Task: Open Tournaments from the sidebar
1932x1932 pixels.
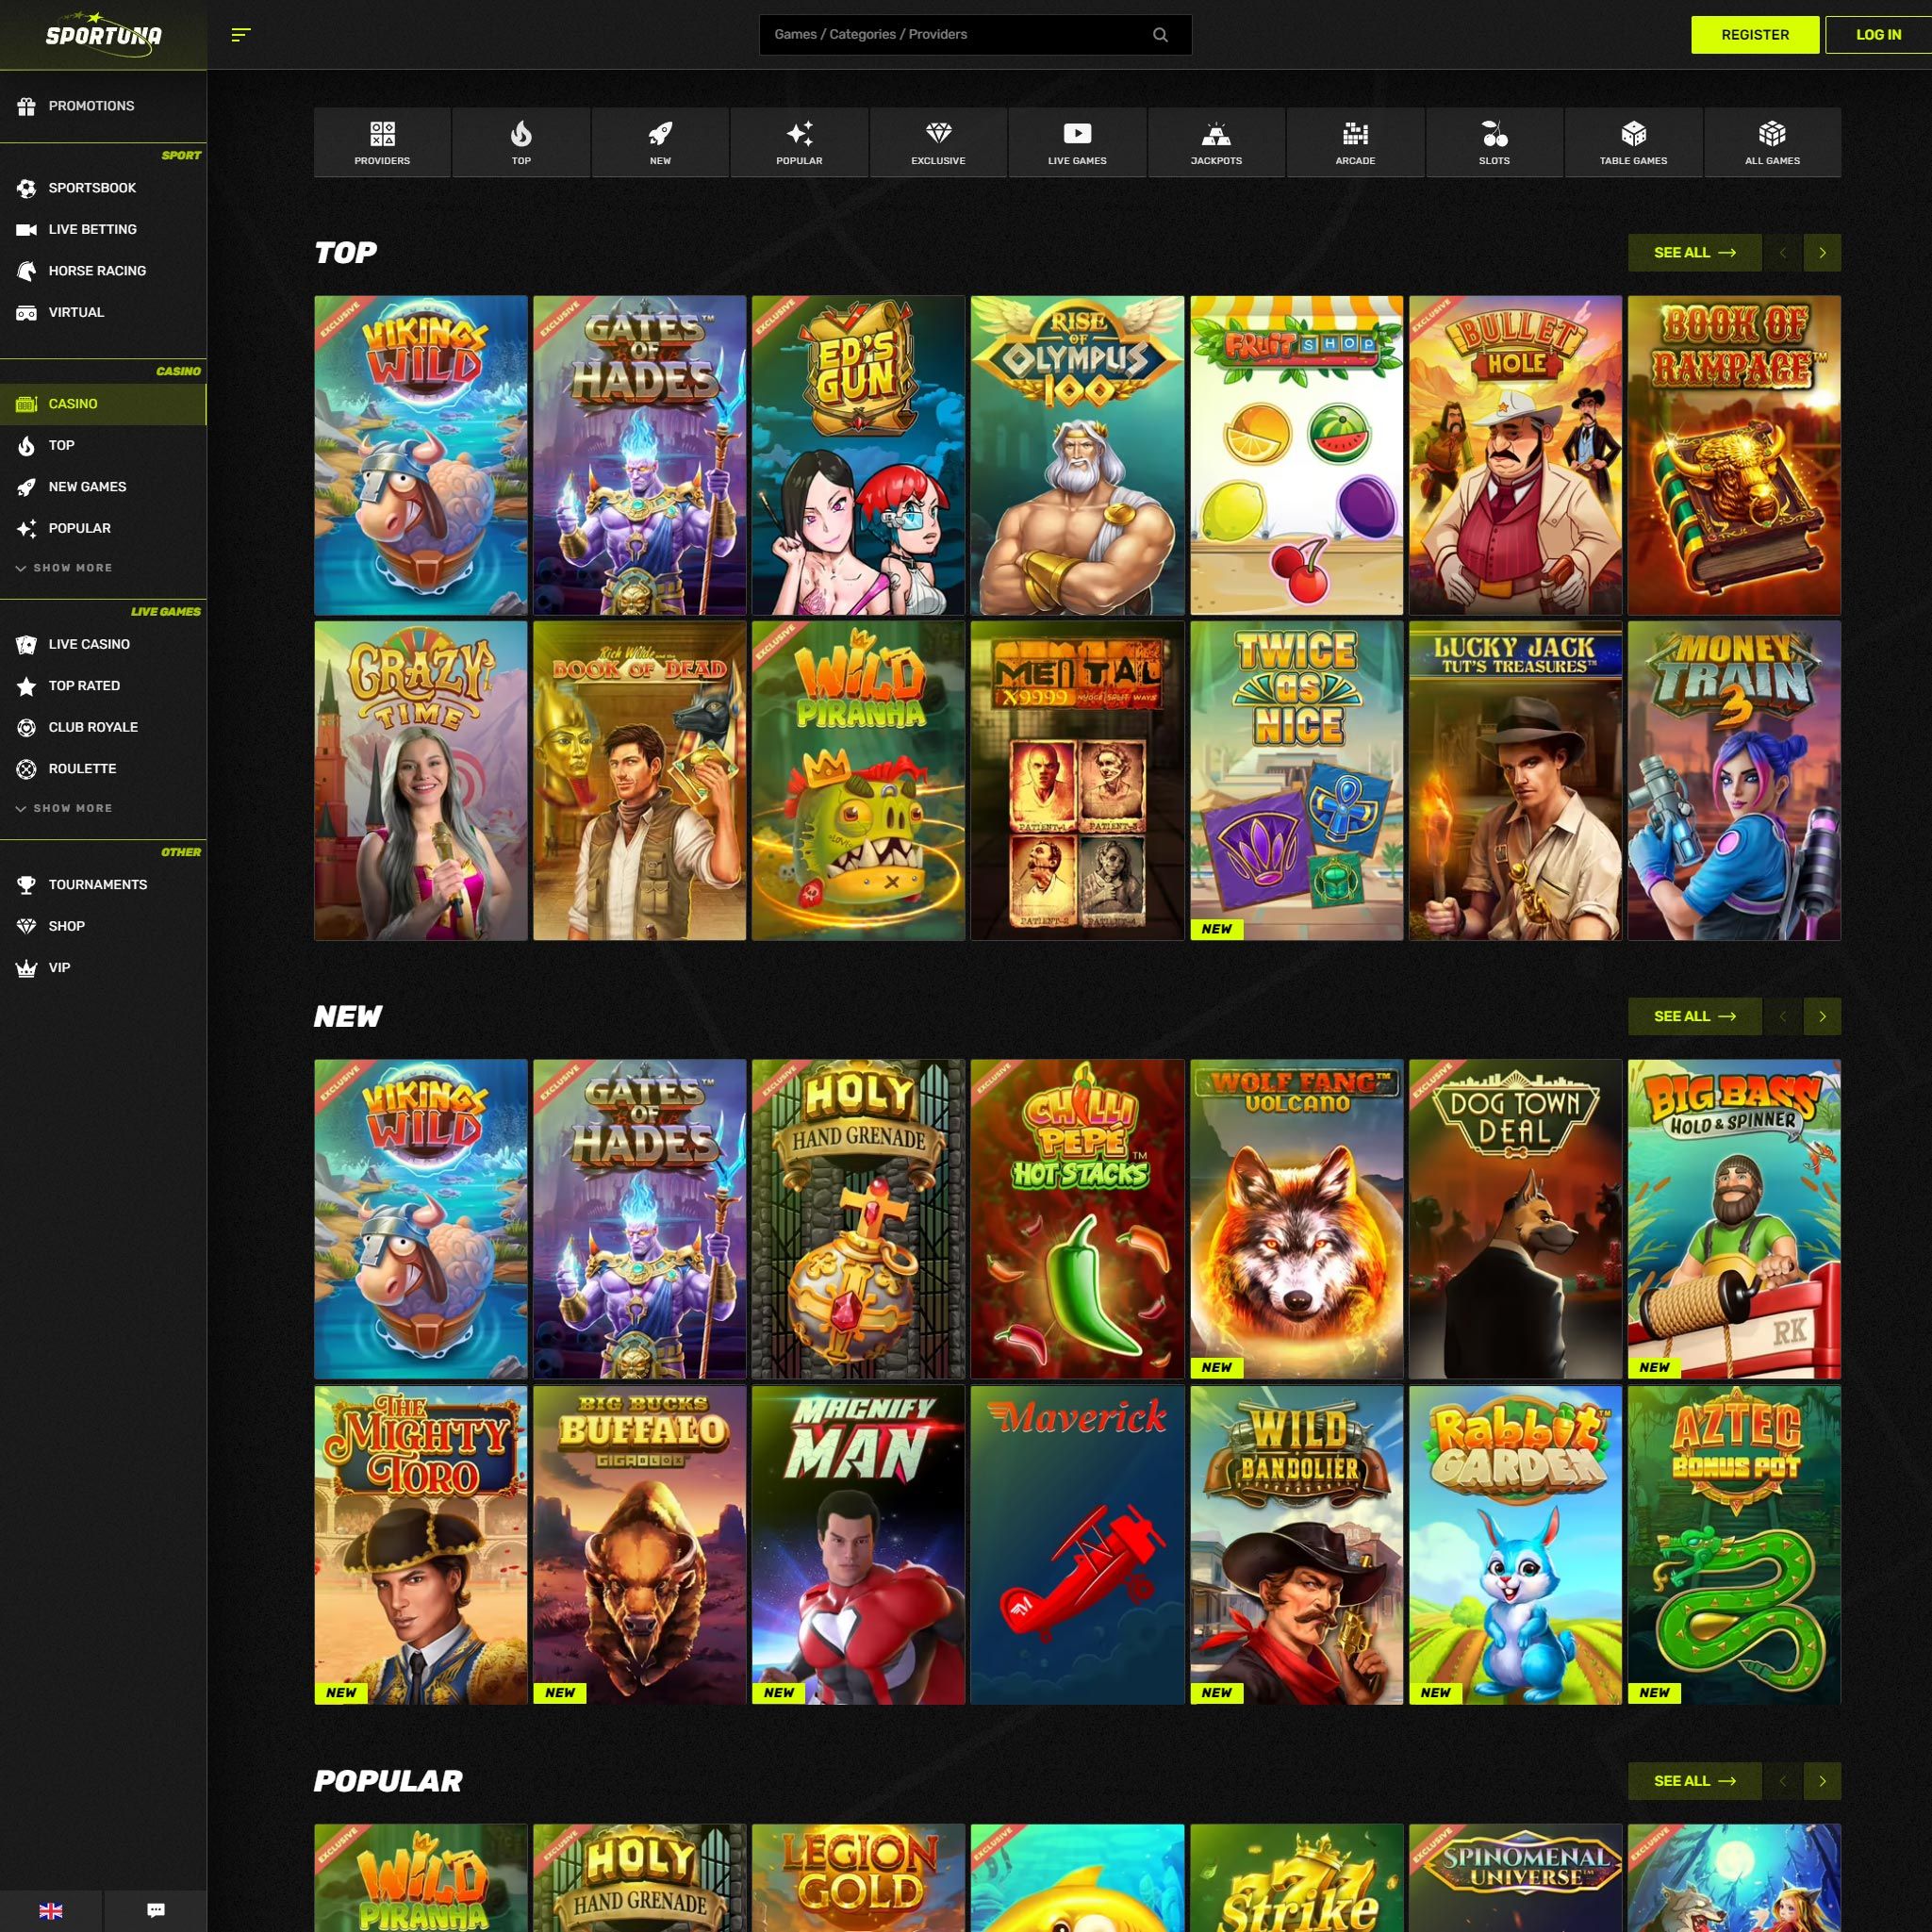Action: (x=97, y=885)
